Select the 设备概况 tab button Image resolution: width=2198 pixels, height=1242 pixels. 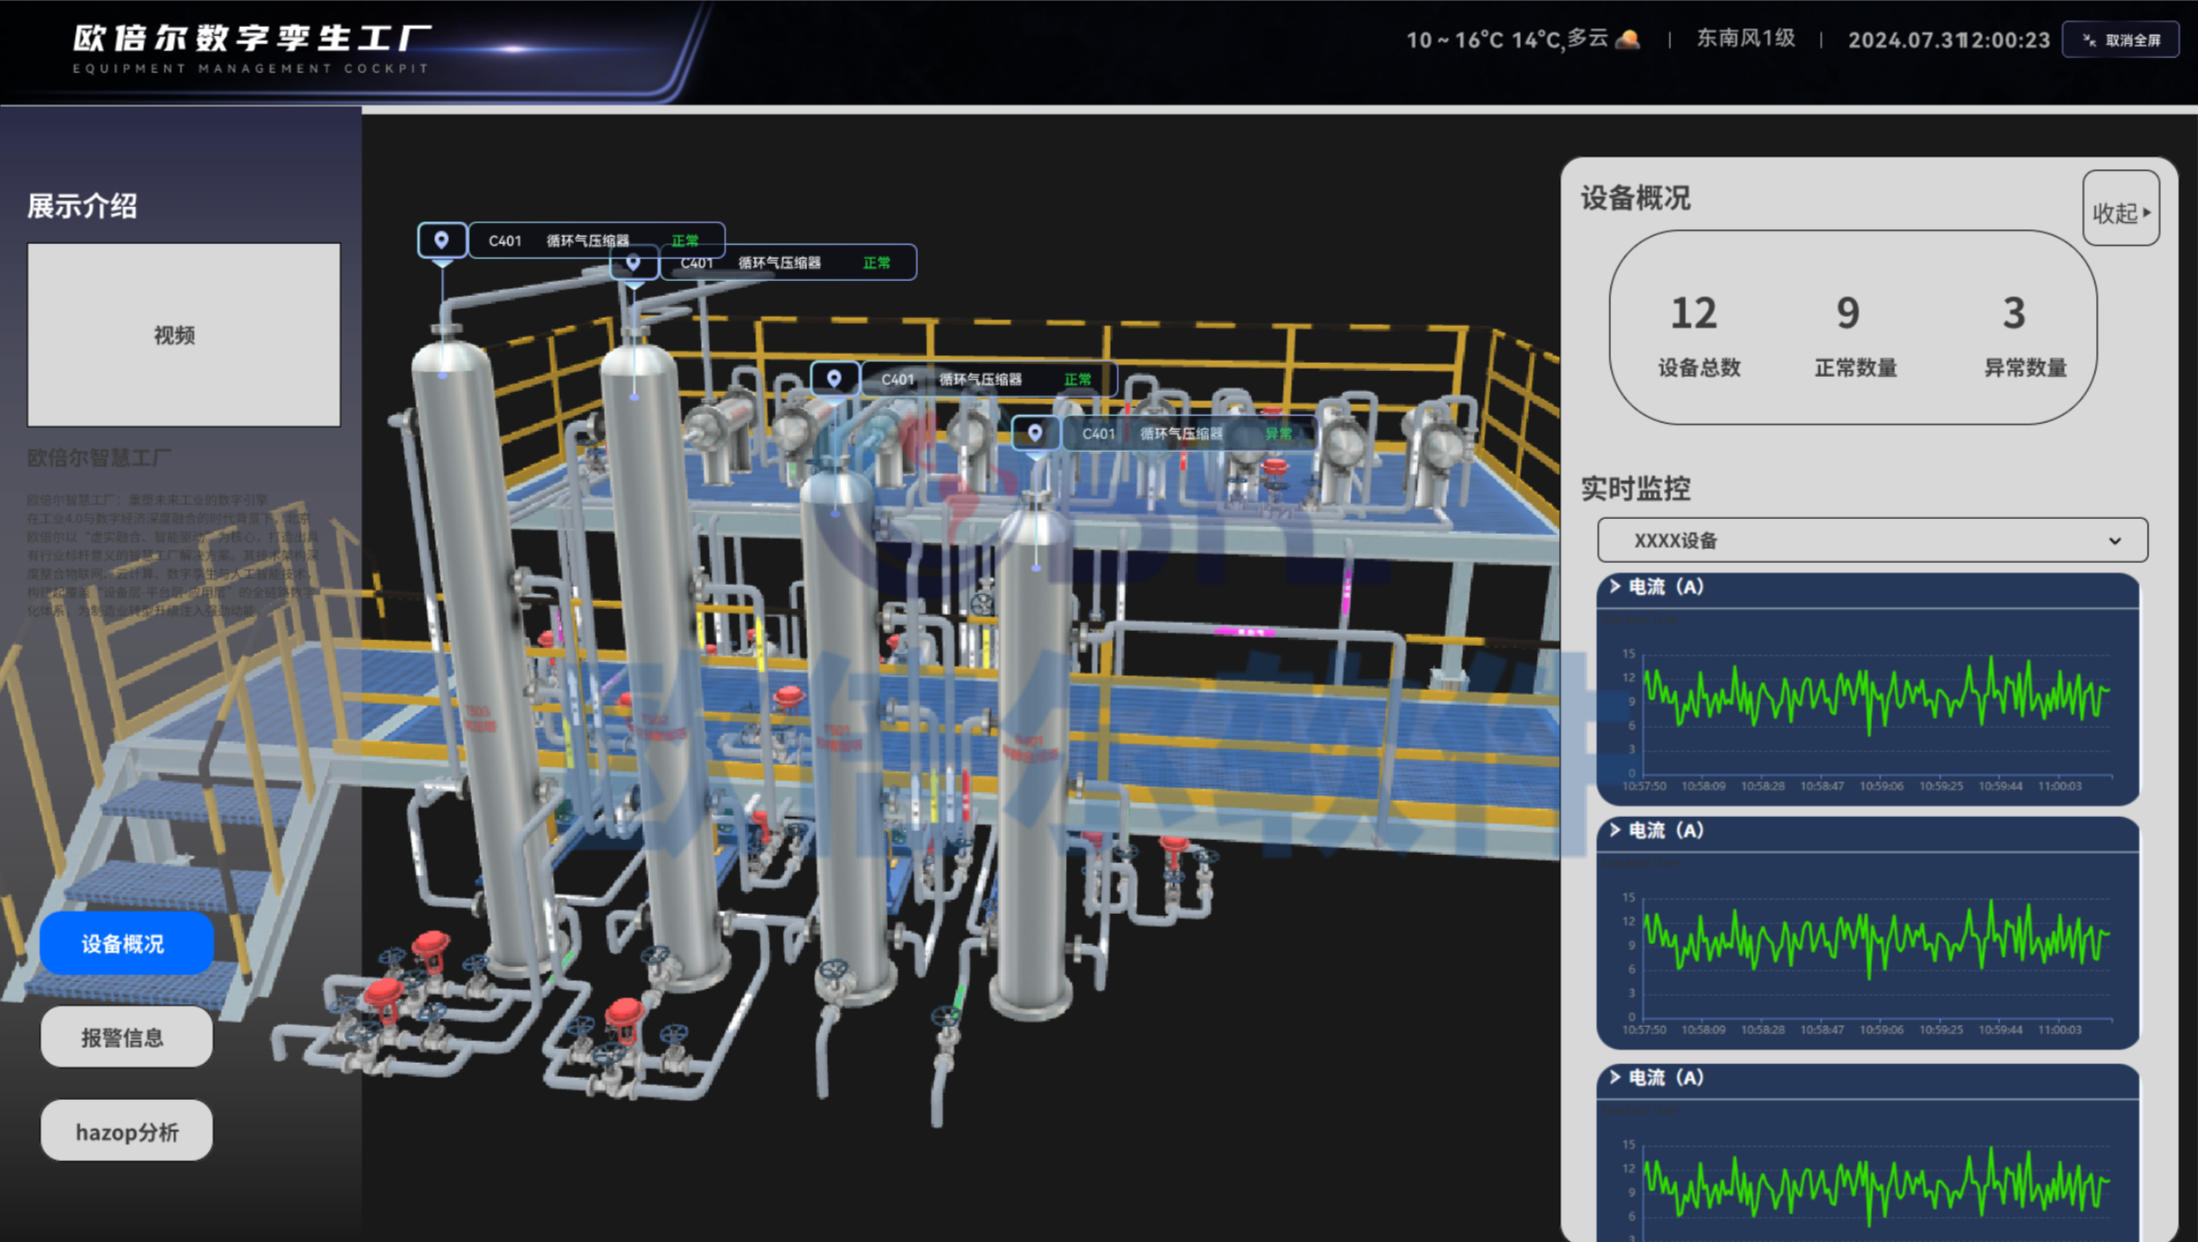(126, 943)
